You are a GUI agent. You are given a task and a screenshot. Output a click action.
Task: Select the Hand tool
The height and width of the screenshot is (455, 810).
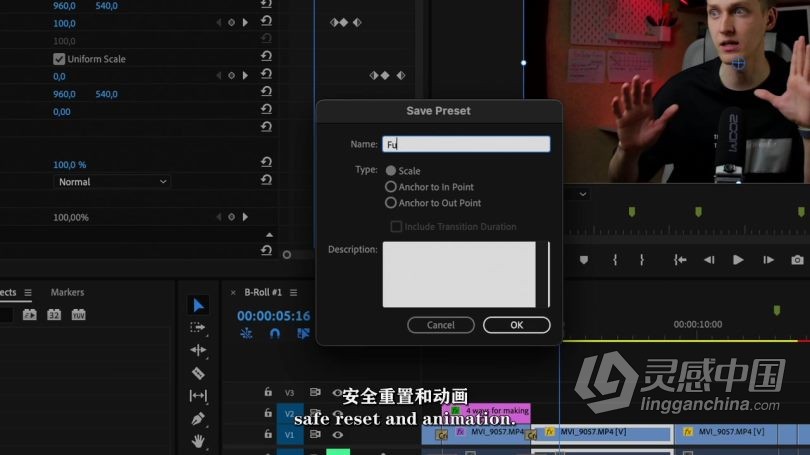pos(198,441)
